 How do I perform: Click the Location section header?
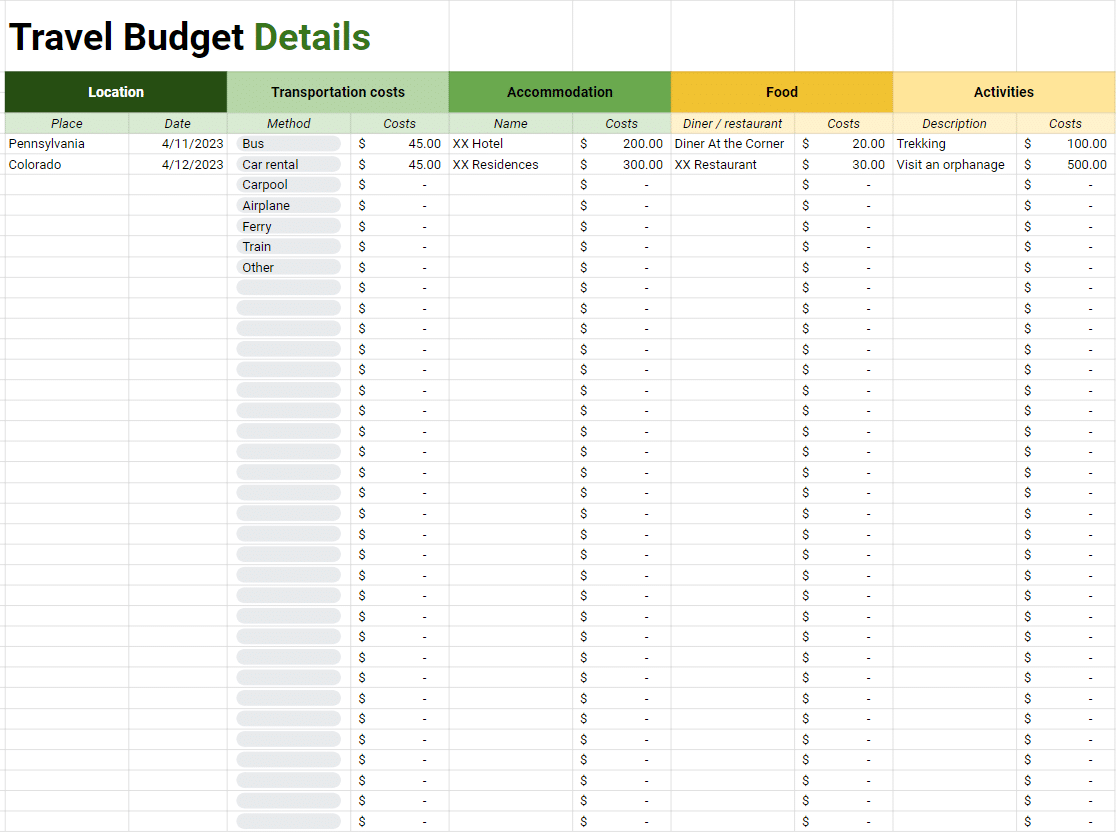(x=115, y=91)
